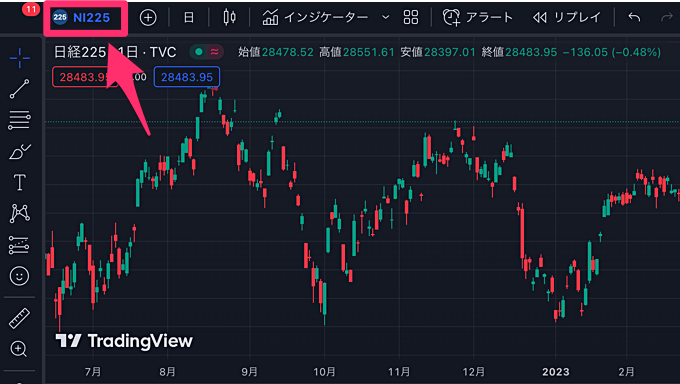Viewport: 680px width, 384px height.
Task: Start bar リプレイ replay mode
Action: coord(567,18)
